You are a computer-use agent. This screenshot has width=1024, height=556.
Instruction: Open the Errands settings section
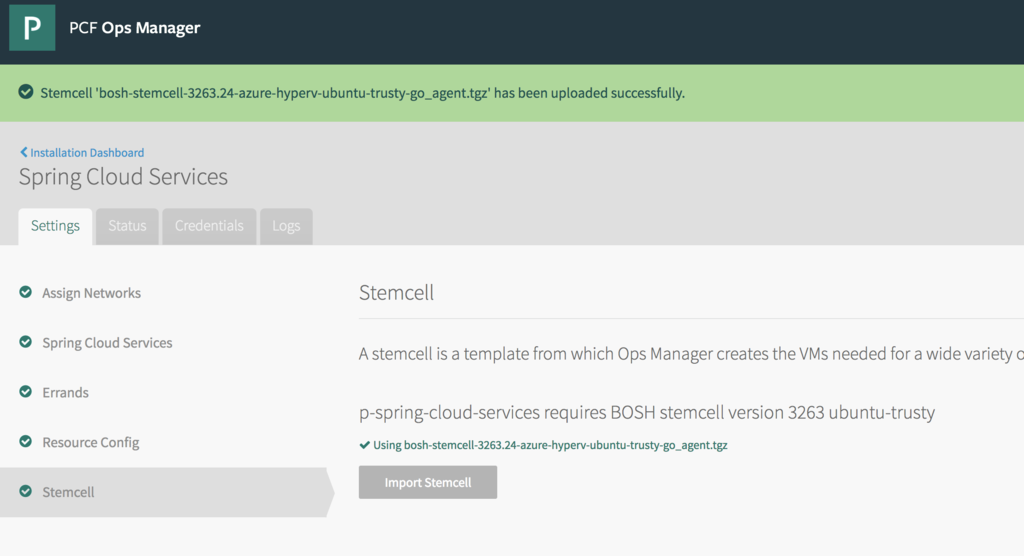65,393
